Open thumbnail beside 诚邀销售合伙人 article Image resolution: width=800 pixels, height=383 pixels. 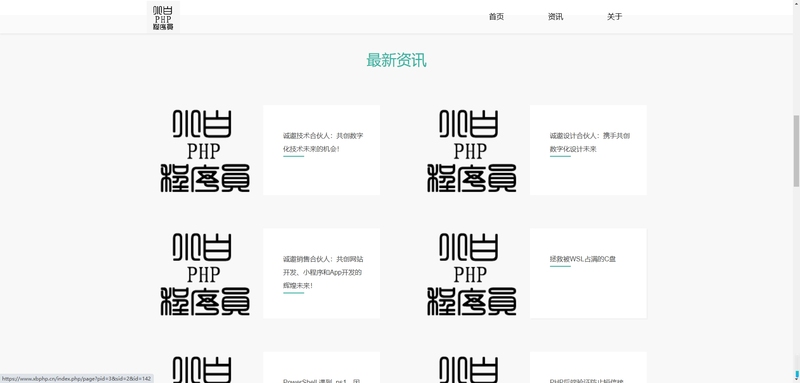tap(205, 273)
